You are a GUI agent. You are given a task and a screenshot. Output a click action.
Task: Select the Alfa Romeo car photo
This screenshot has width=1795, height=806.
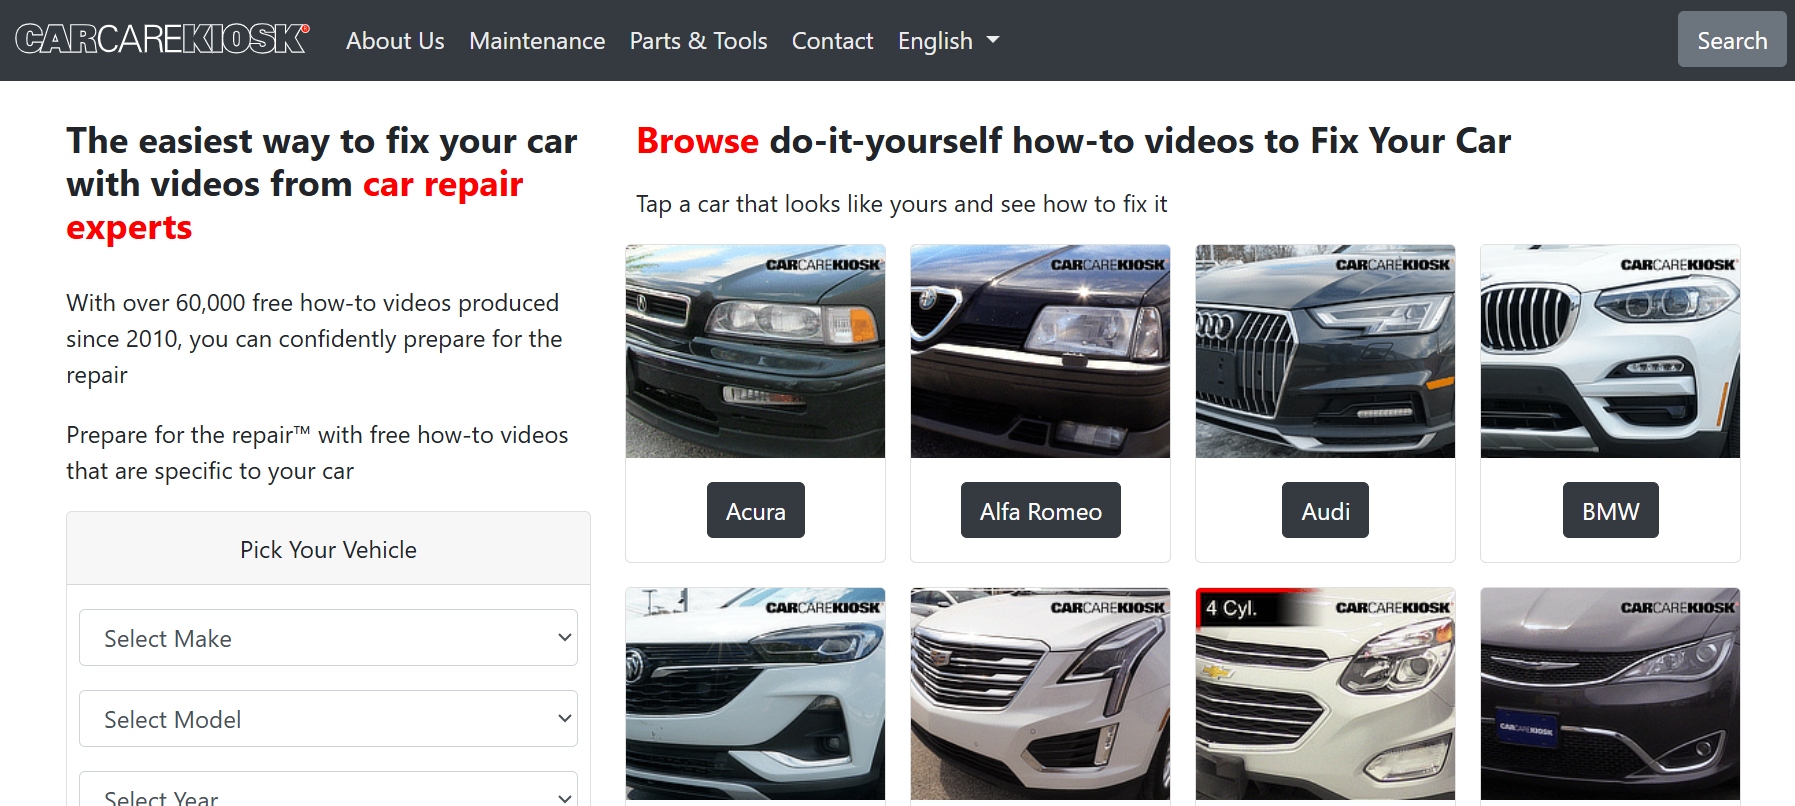1040,351
